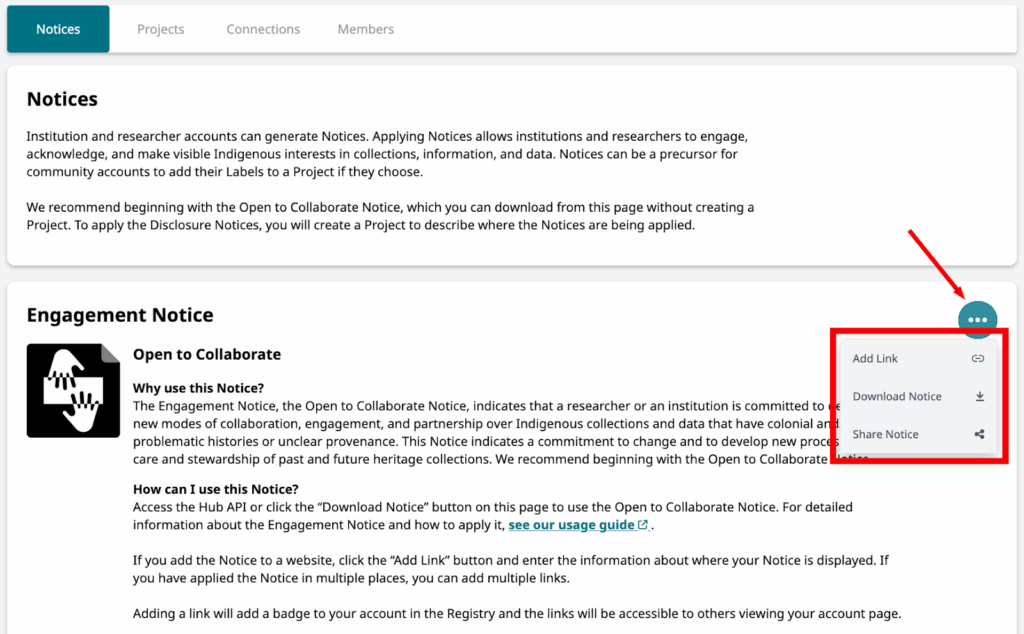Select the Members tab
This screenshot has height=634, width=1024.
(x=366, y=29)
